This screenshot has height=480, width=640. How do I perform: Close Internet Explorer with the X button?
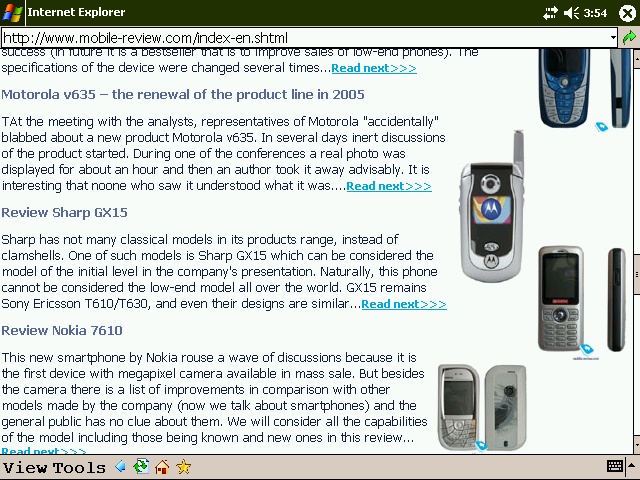coord(627,13)
